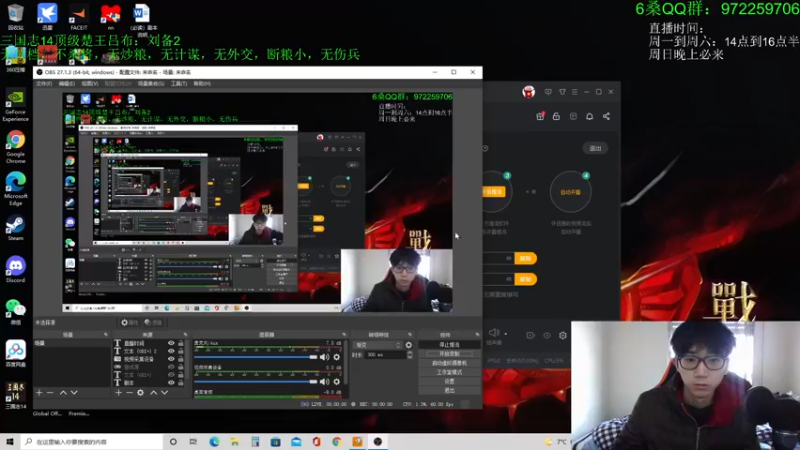The height and width of the screenshot is (450, 800).
Task: Open the Steam desktop shortcut
Action: [x=15, y=228]
